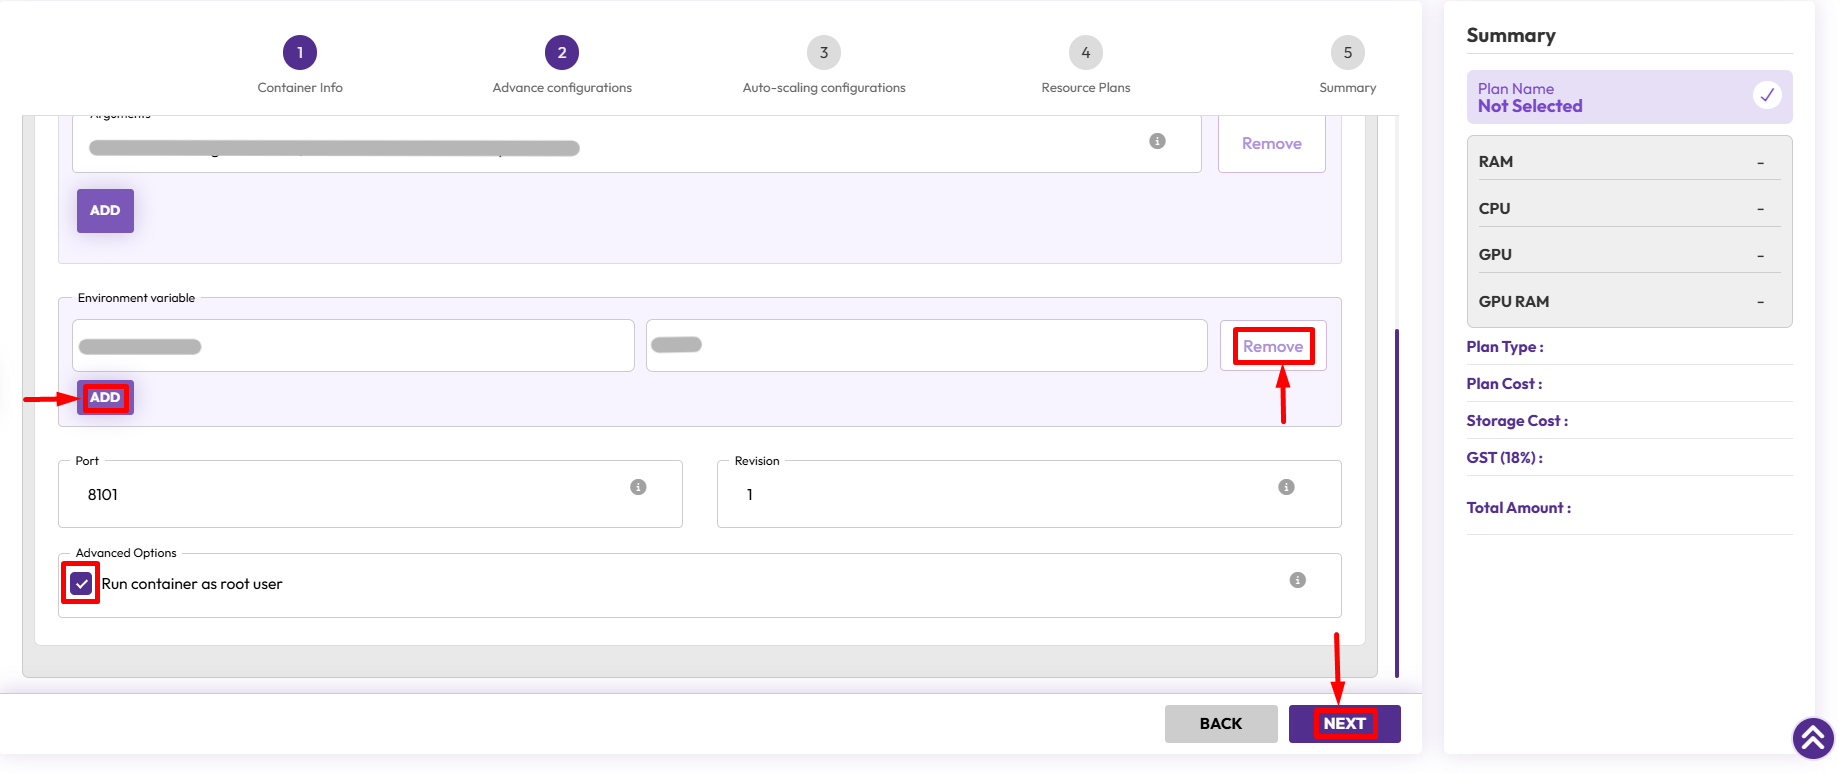Go to step 5 Summary
Viewport: 1839px width, 773px height.
[1347, 53]
